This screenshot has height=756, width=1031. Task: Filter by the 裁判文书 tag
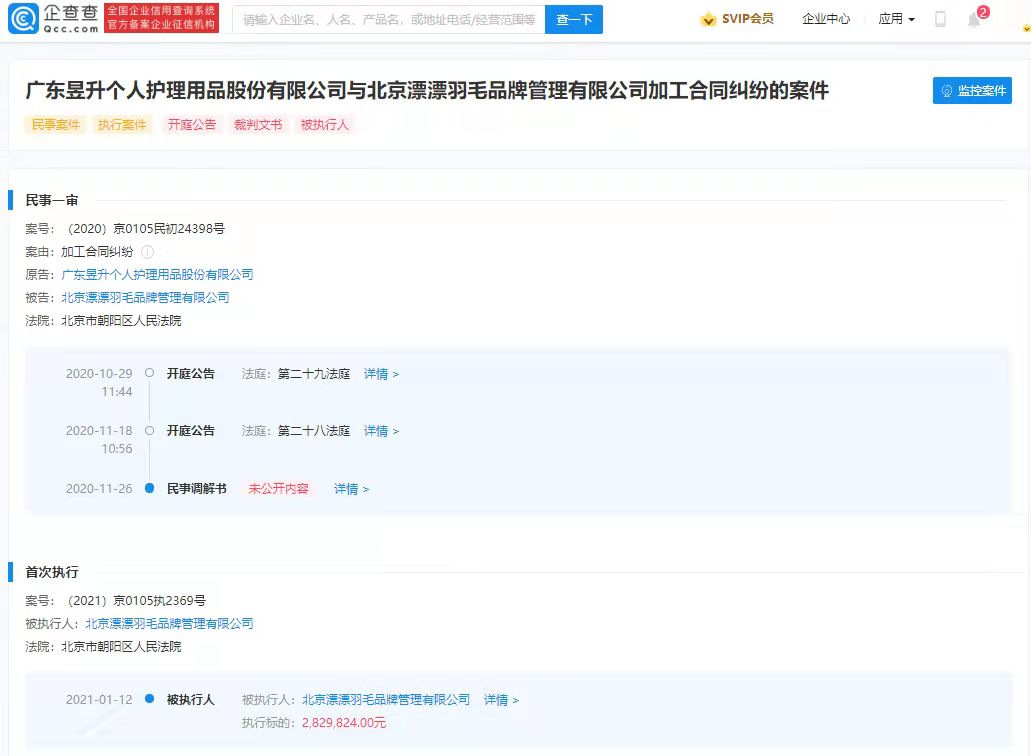(258, 124)
